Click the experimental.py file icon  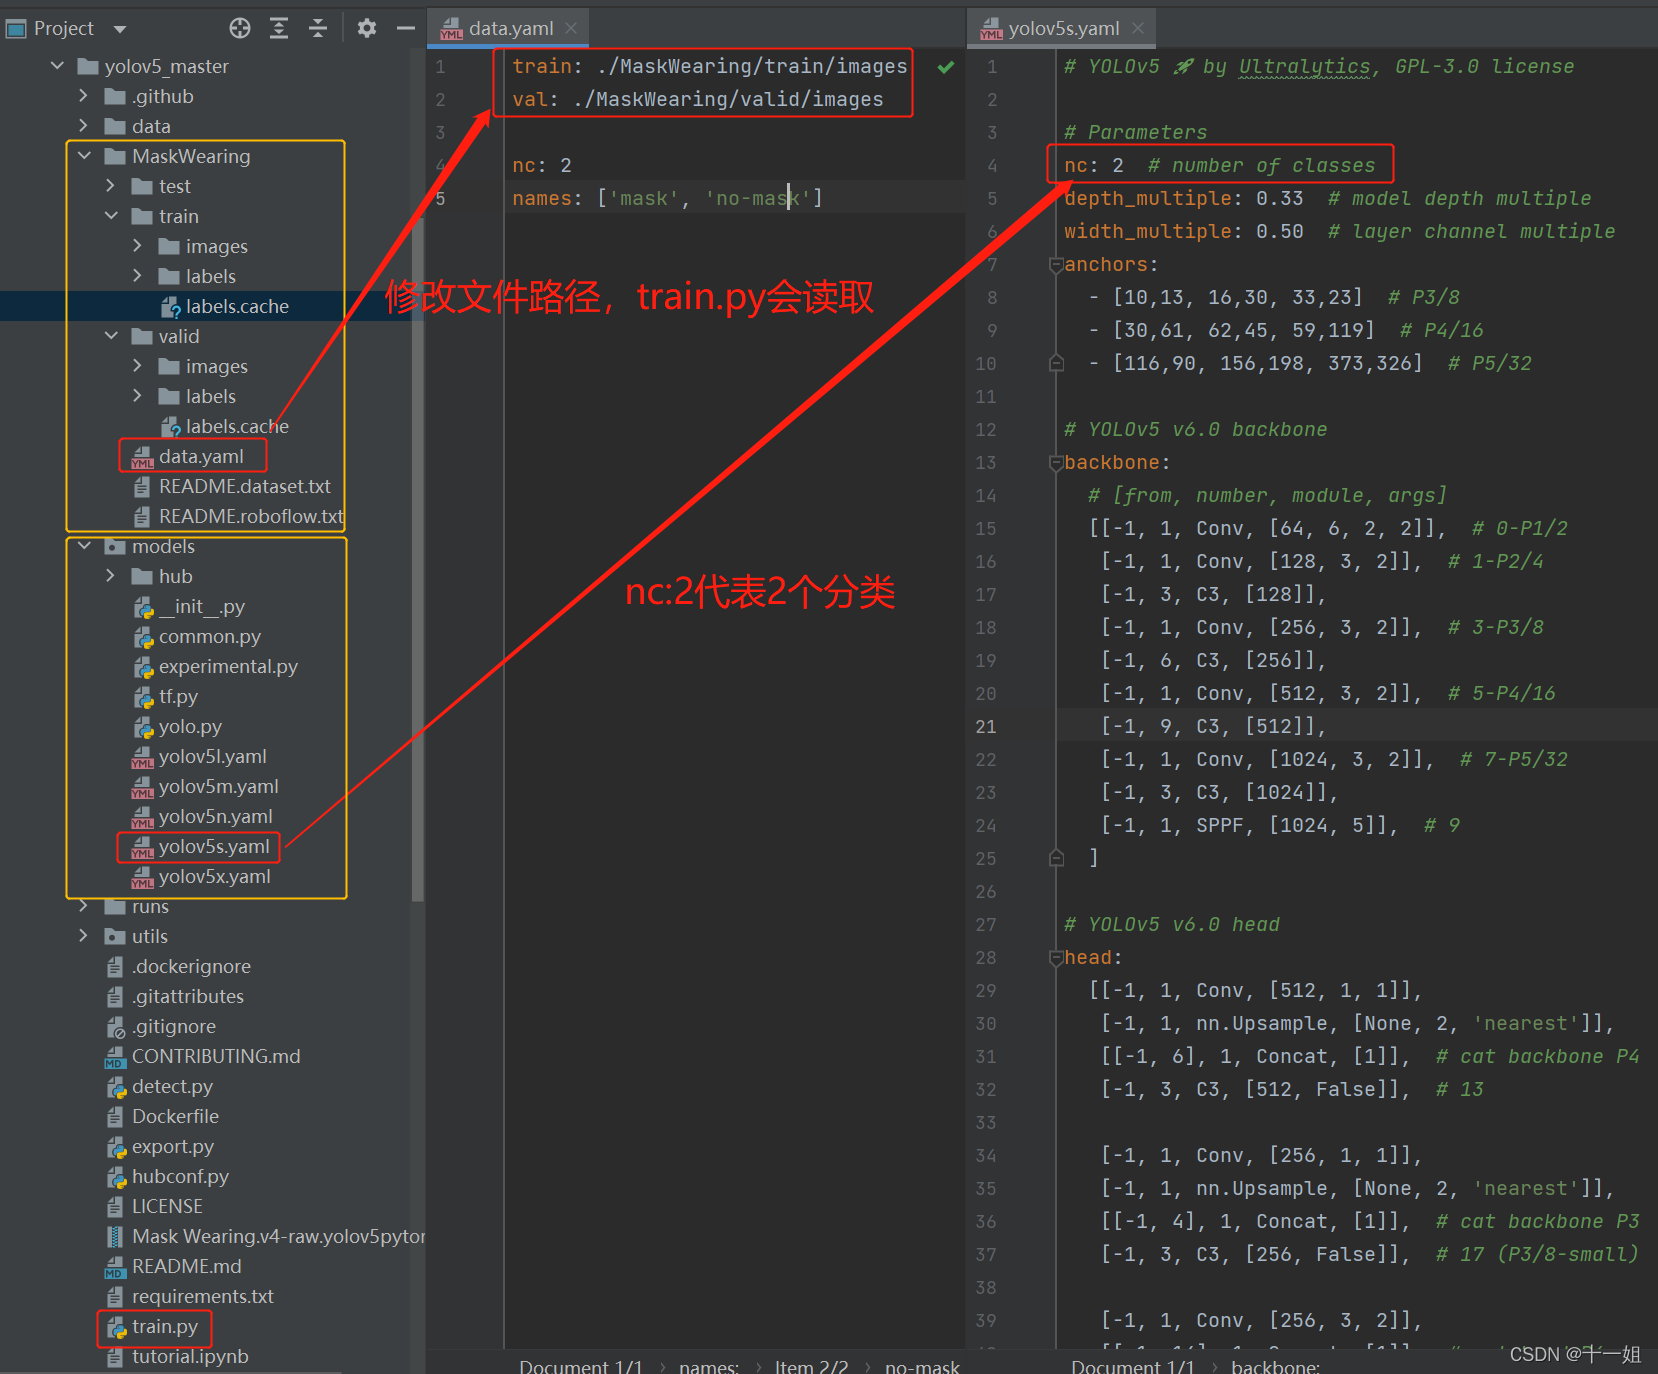tap(143, 667)
